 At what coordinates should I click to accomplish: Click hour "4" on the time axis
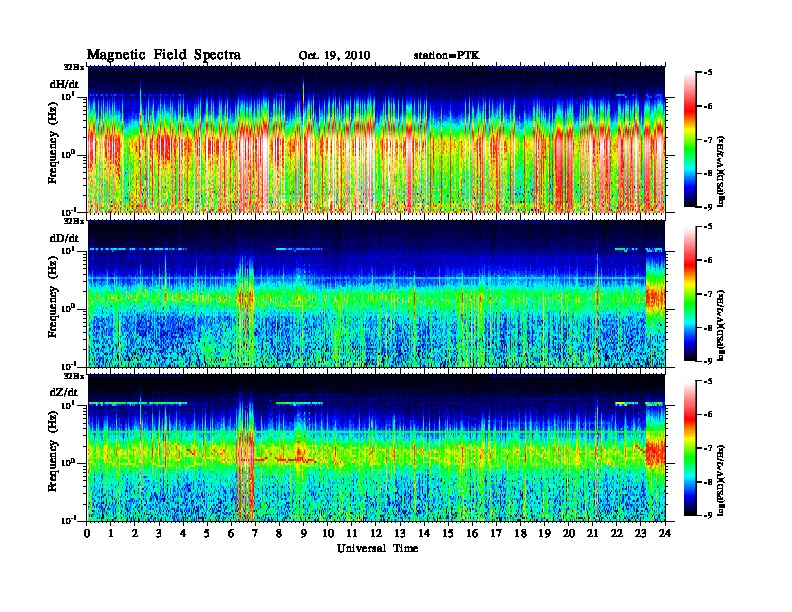(183, 533)
